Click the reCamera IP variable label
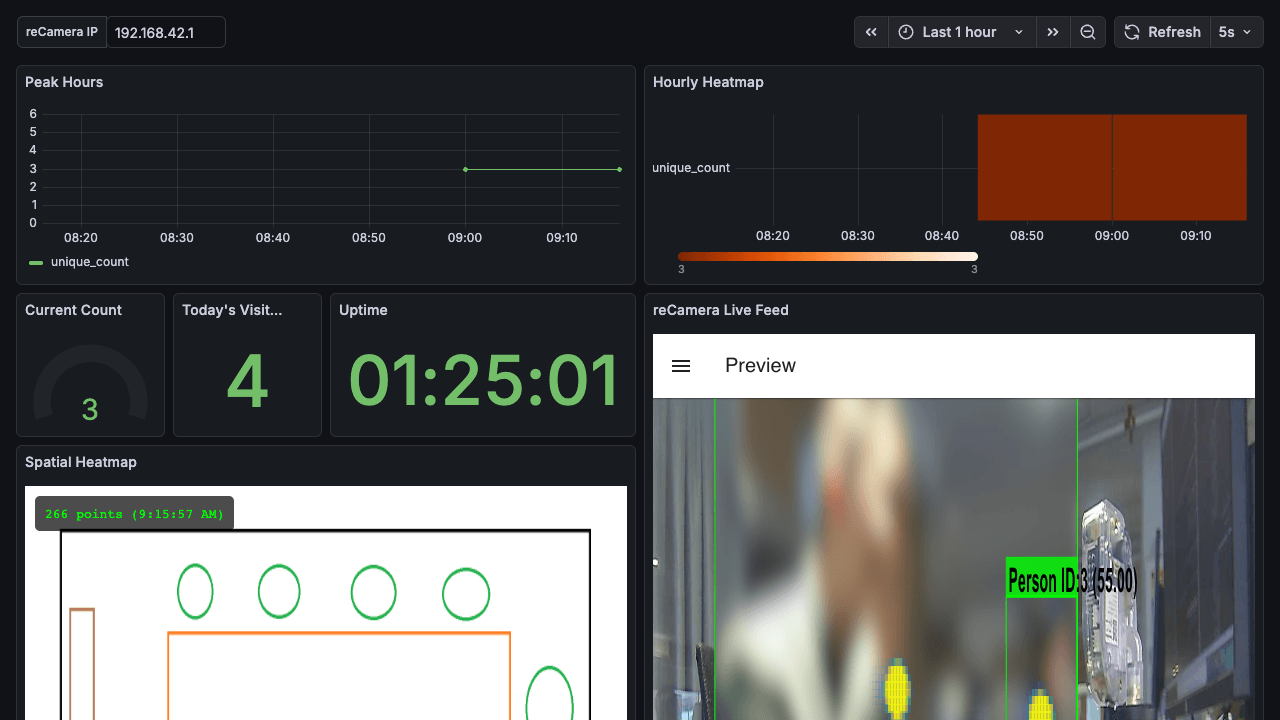 point(62,32)
